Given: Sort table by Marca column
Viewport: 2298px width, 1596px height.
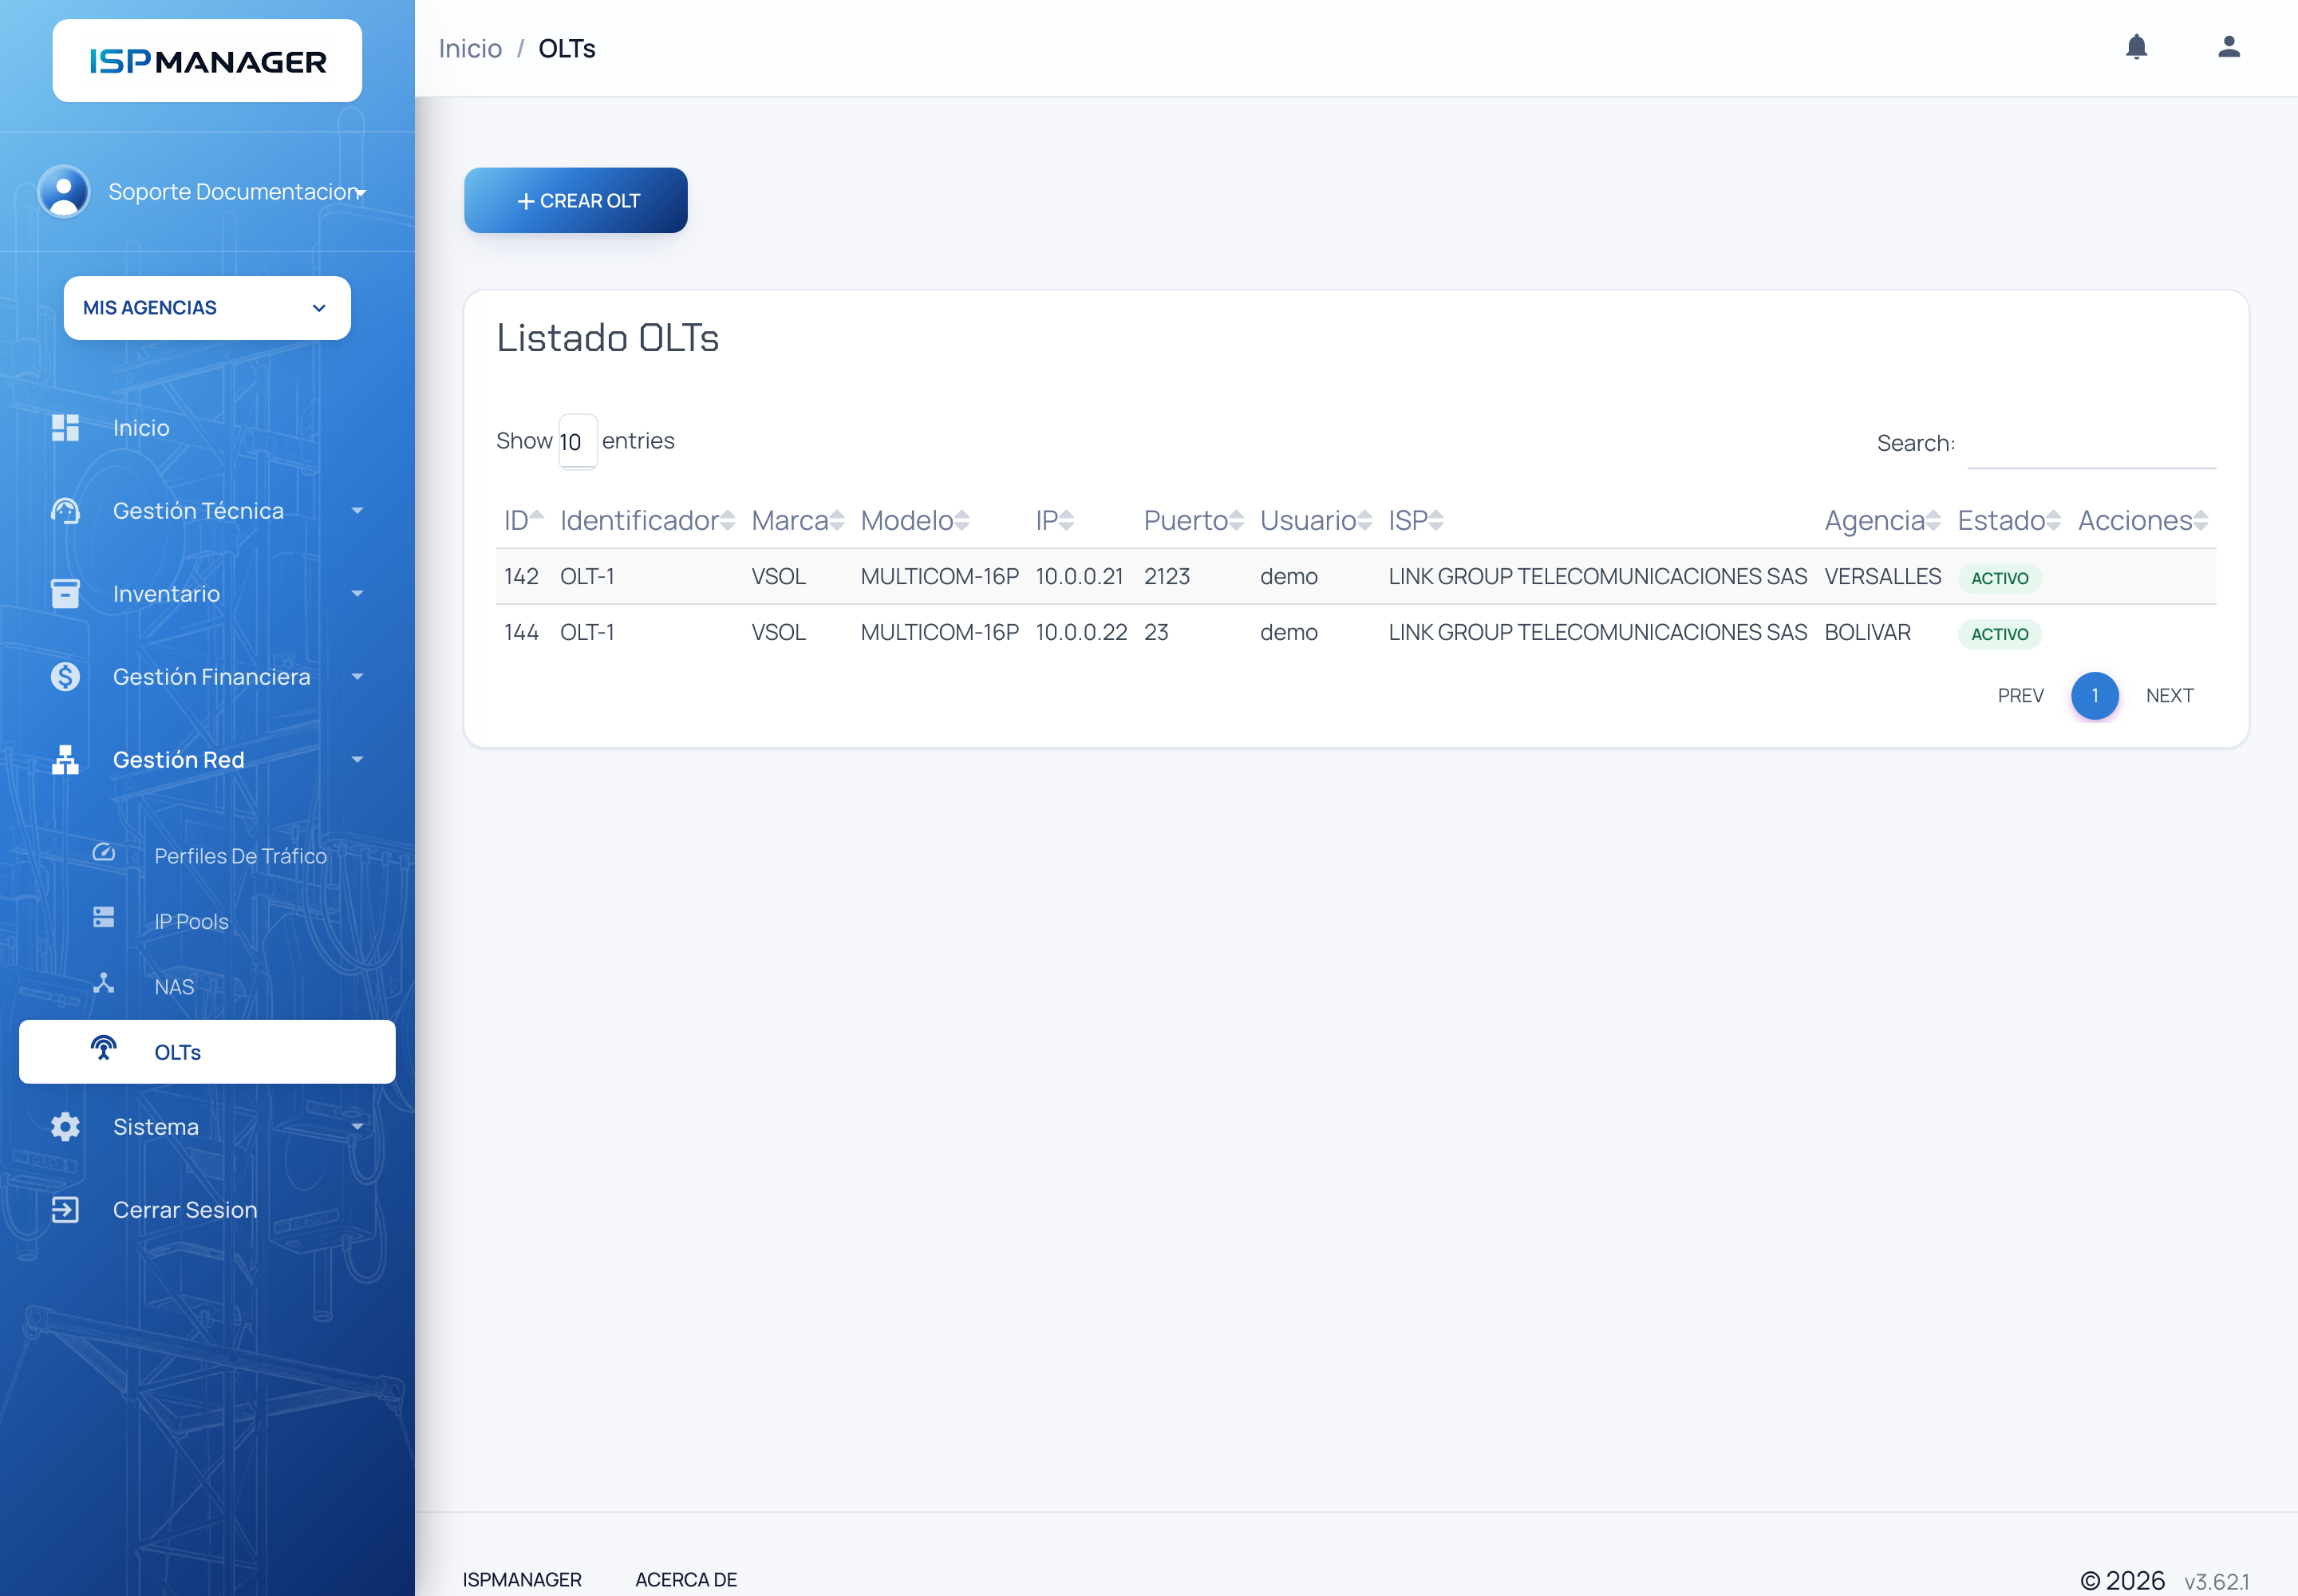Looking at the screenshot, I should [837, 520].
